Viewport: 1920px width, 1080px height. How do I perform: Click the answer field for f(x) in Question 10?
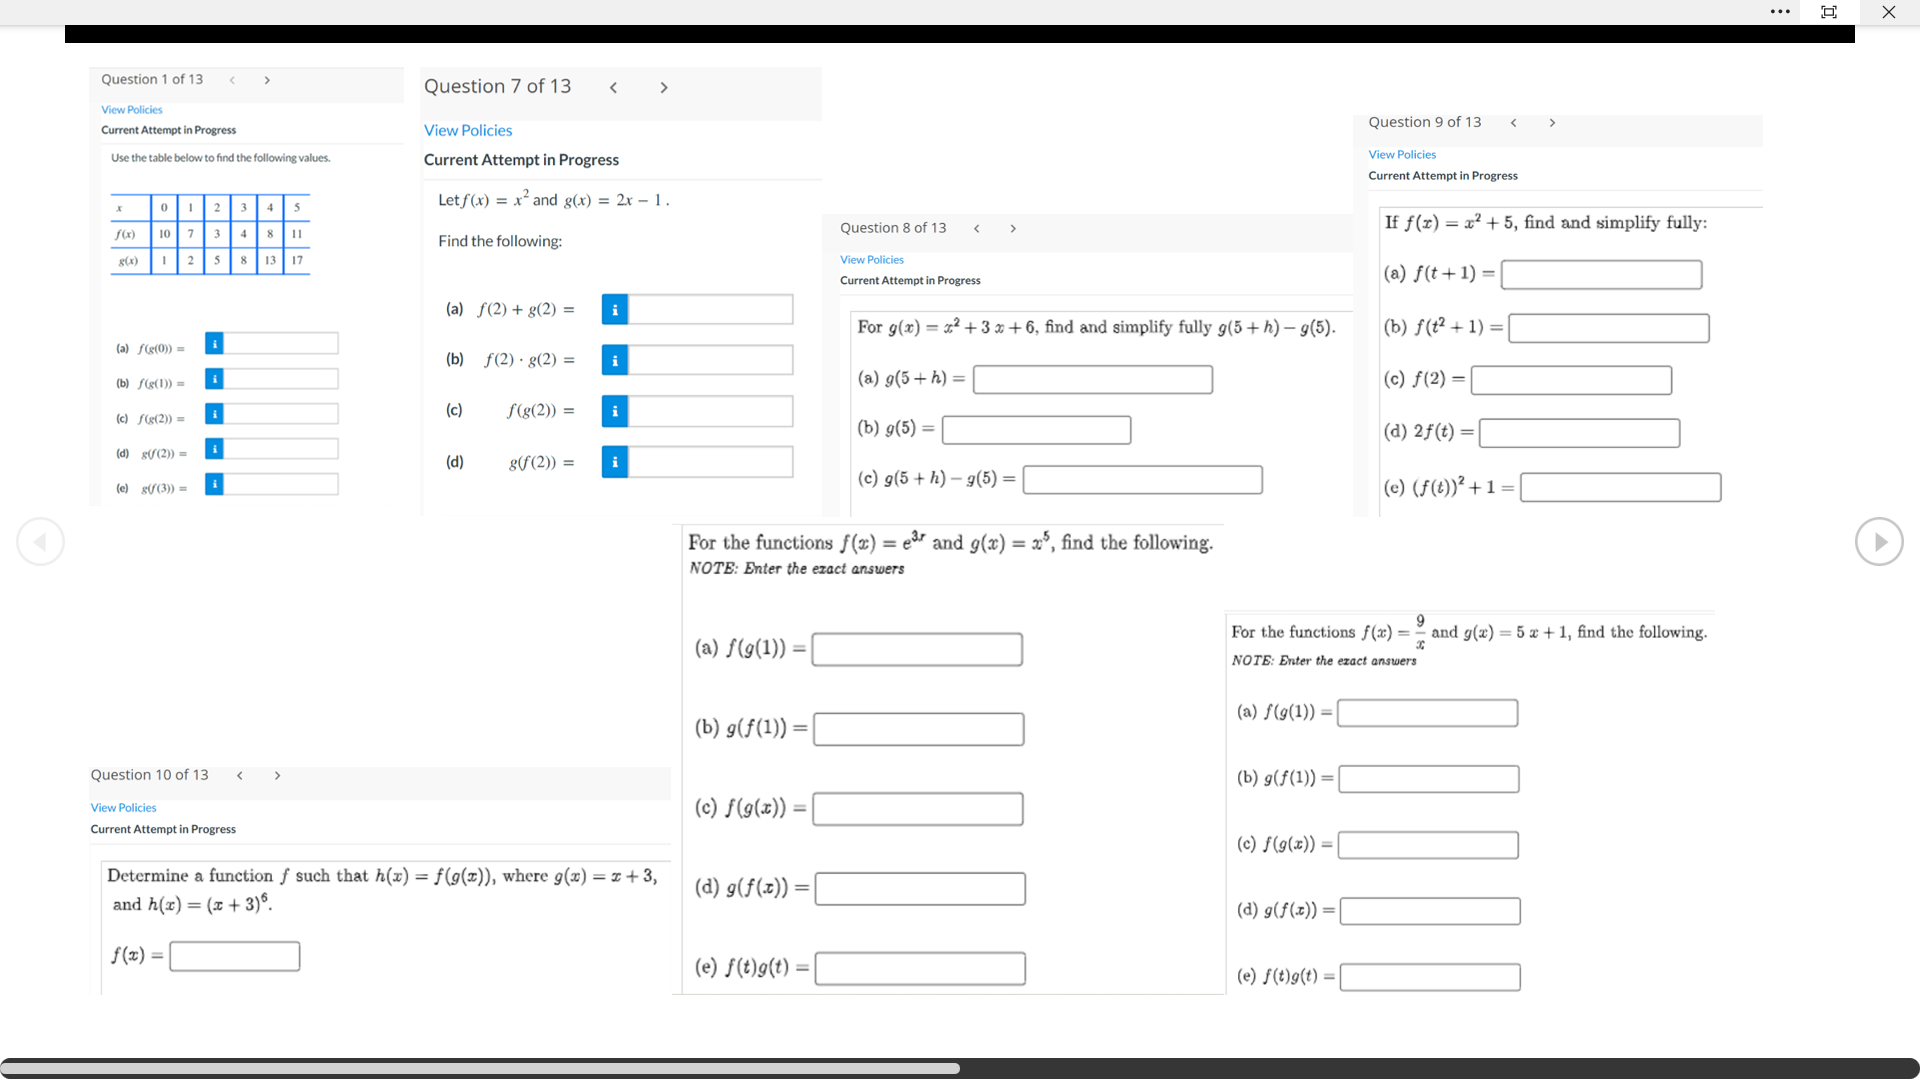[233, 956]
